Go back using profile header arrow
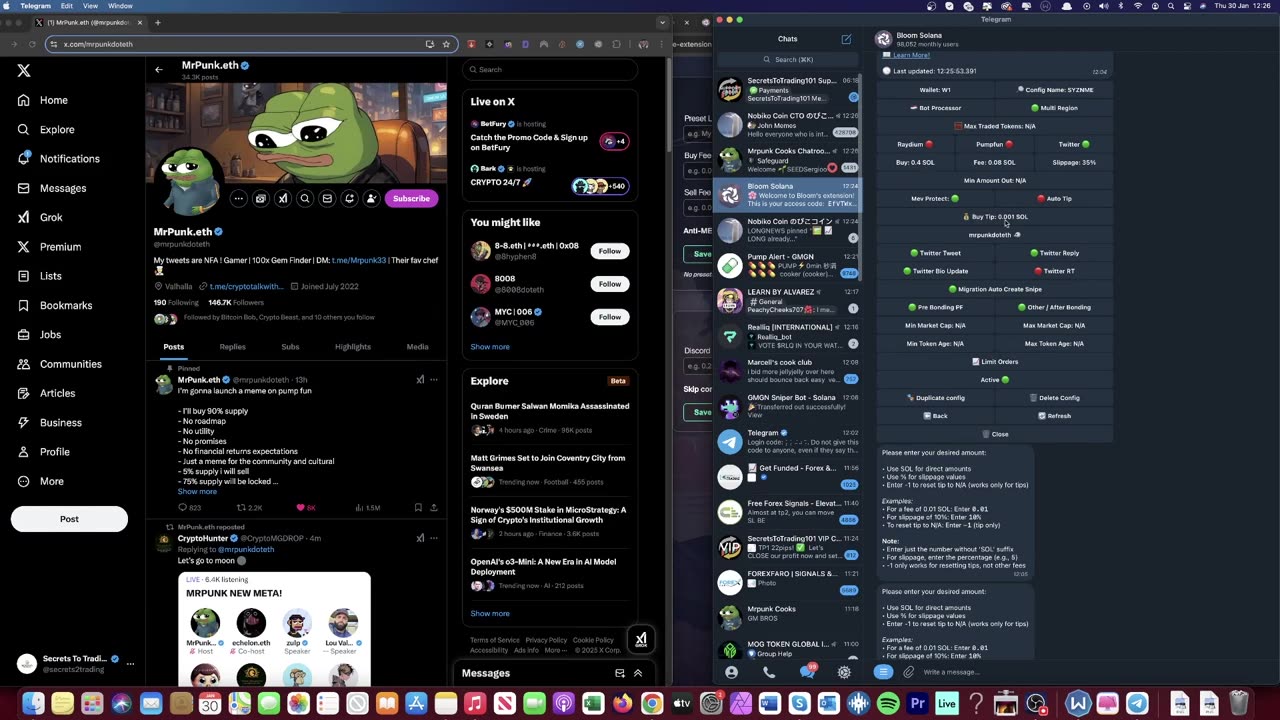Image resolution: width=1280 pixels, height=720 pixels. (158, 69)
